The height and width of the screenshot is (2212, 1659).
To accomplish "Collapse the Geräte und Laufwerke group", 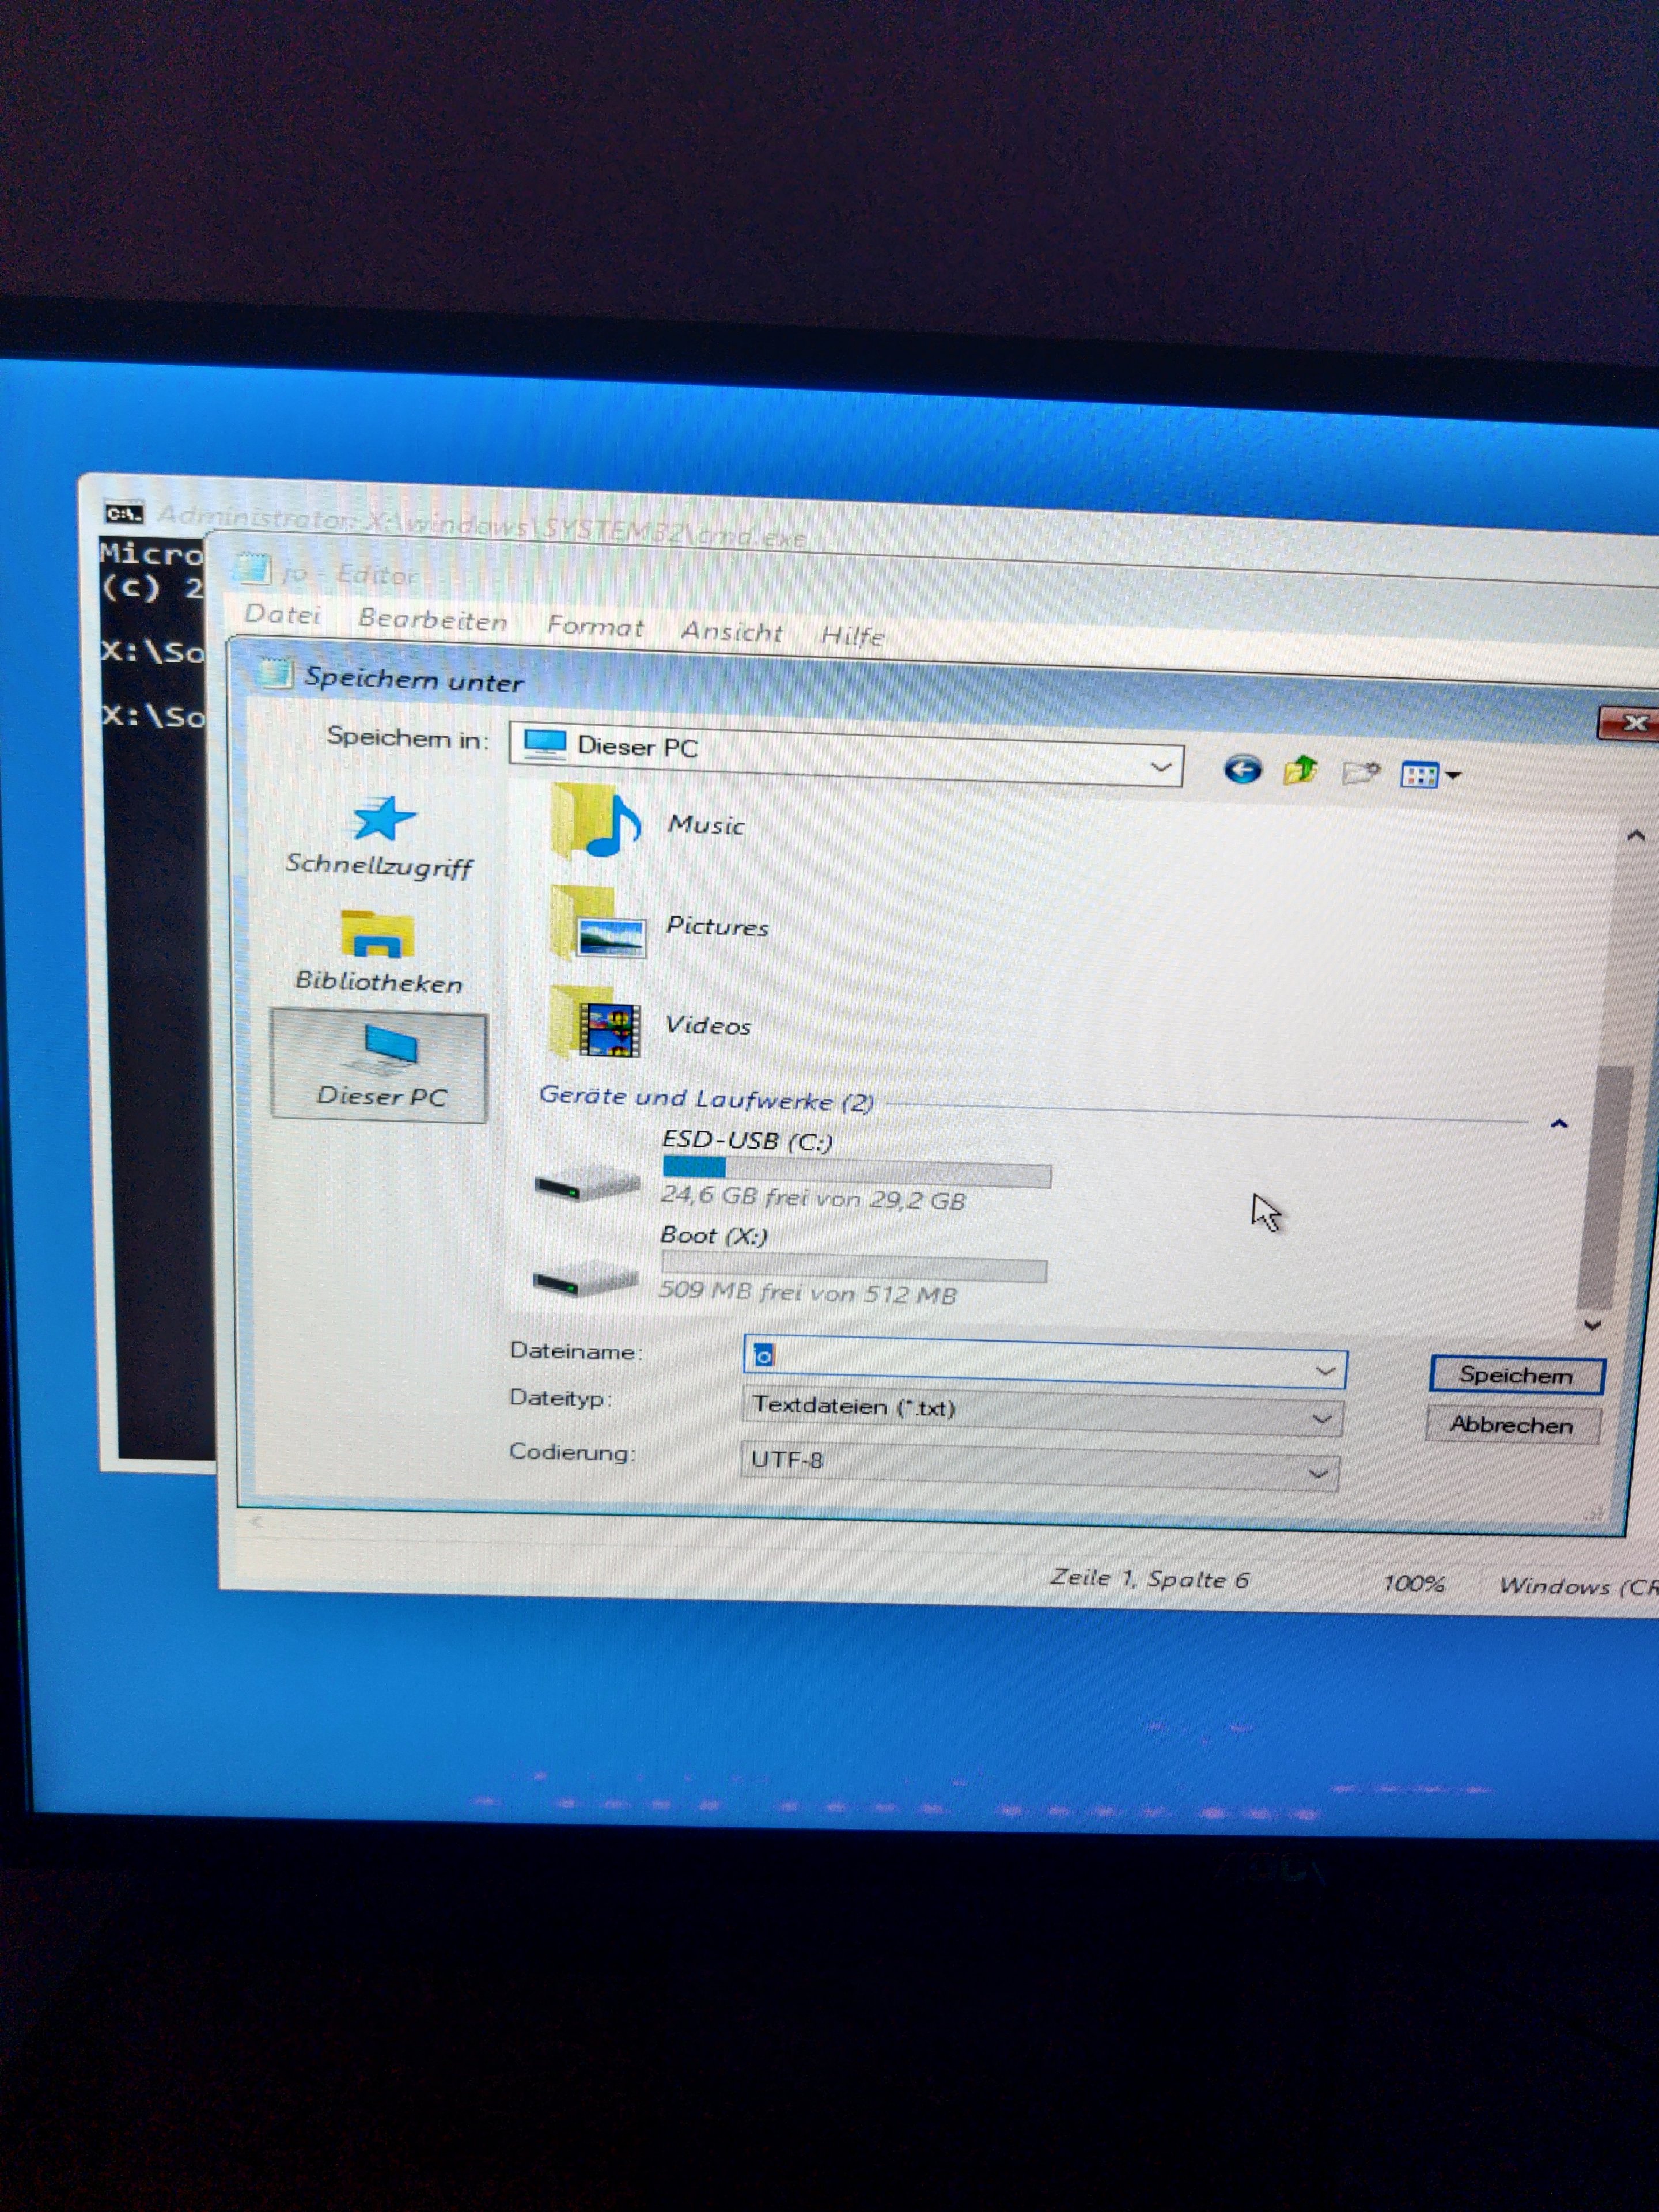I will pos(1558,1124).
